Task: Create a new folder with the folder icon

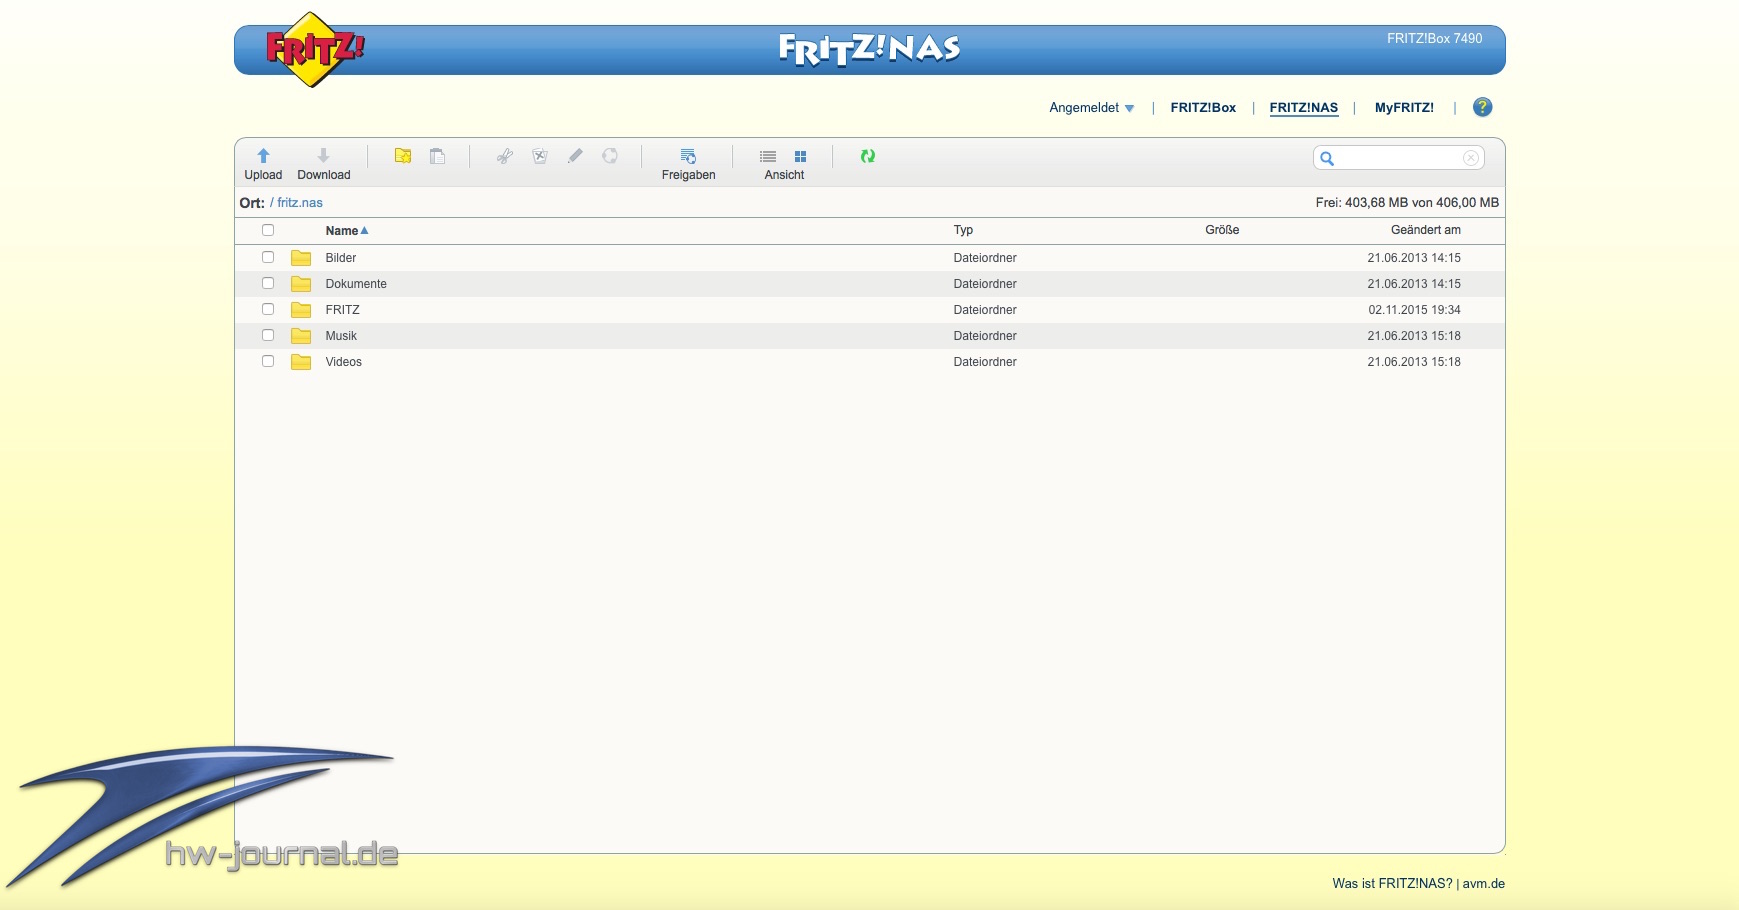Action: 403,156
